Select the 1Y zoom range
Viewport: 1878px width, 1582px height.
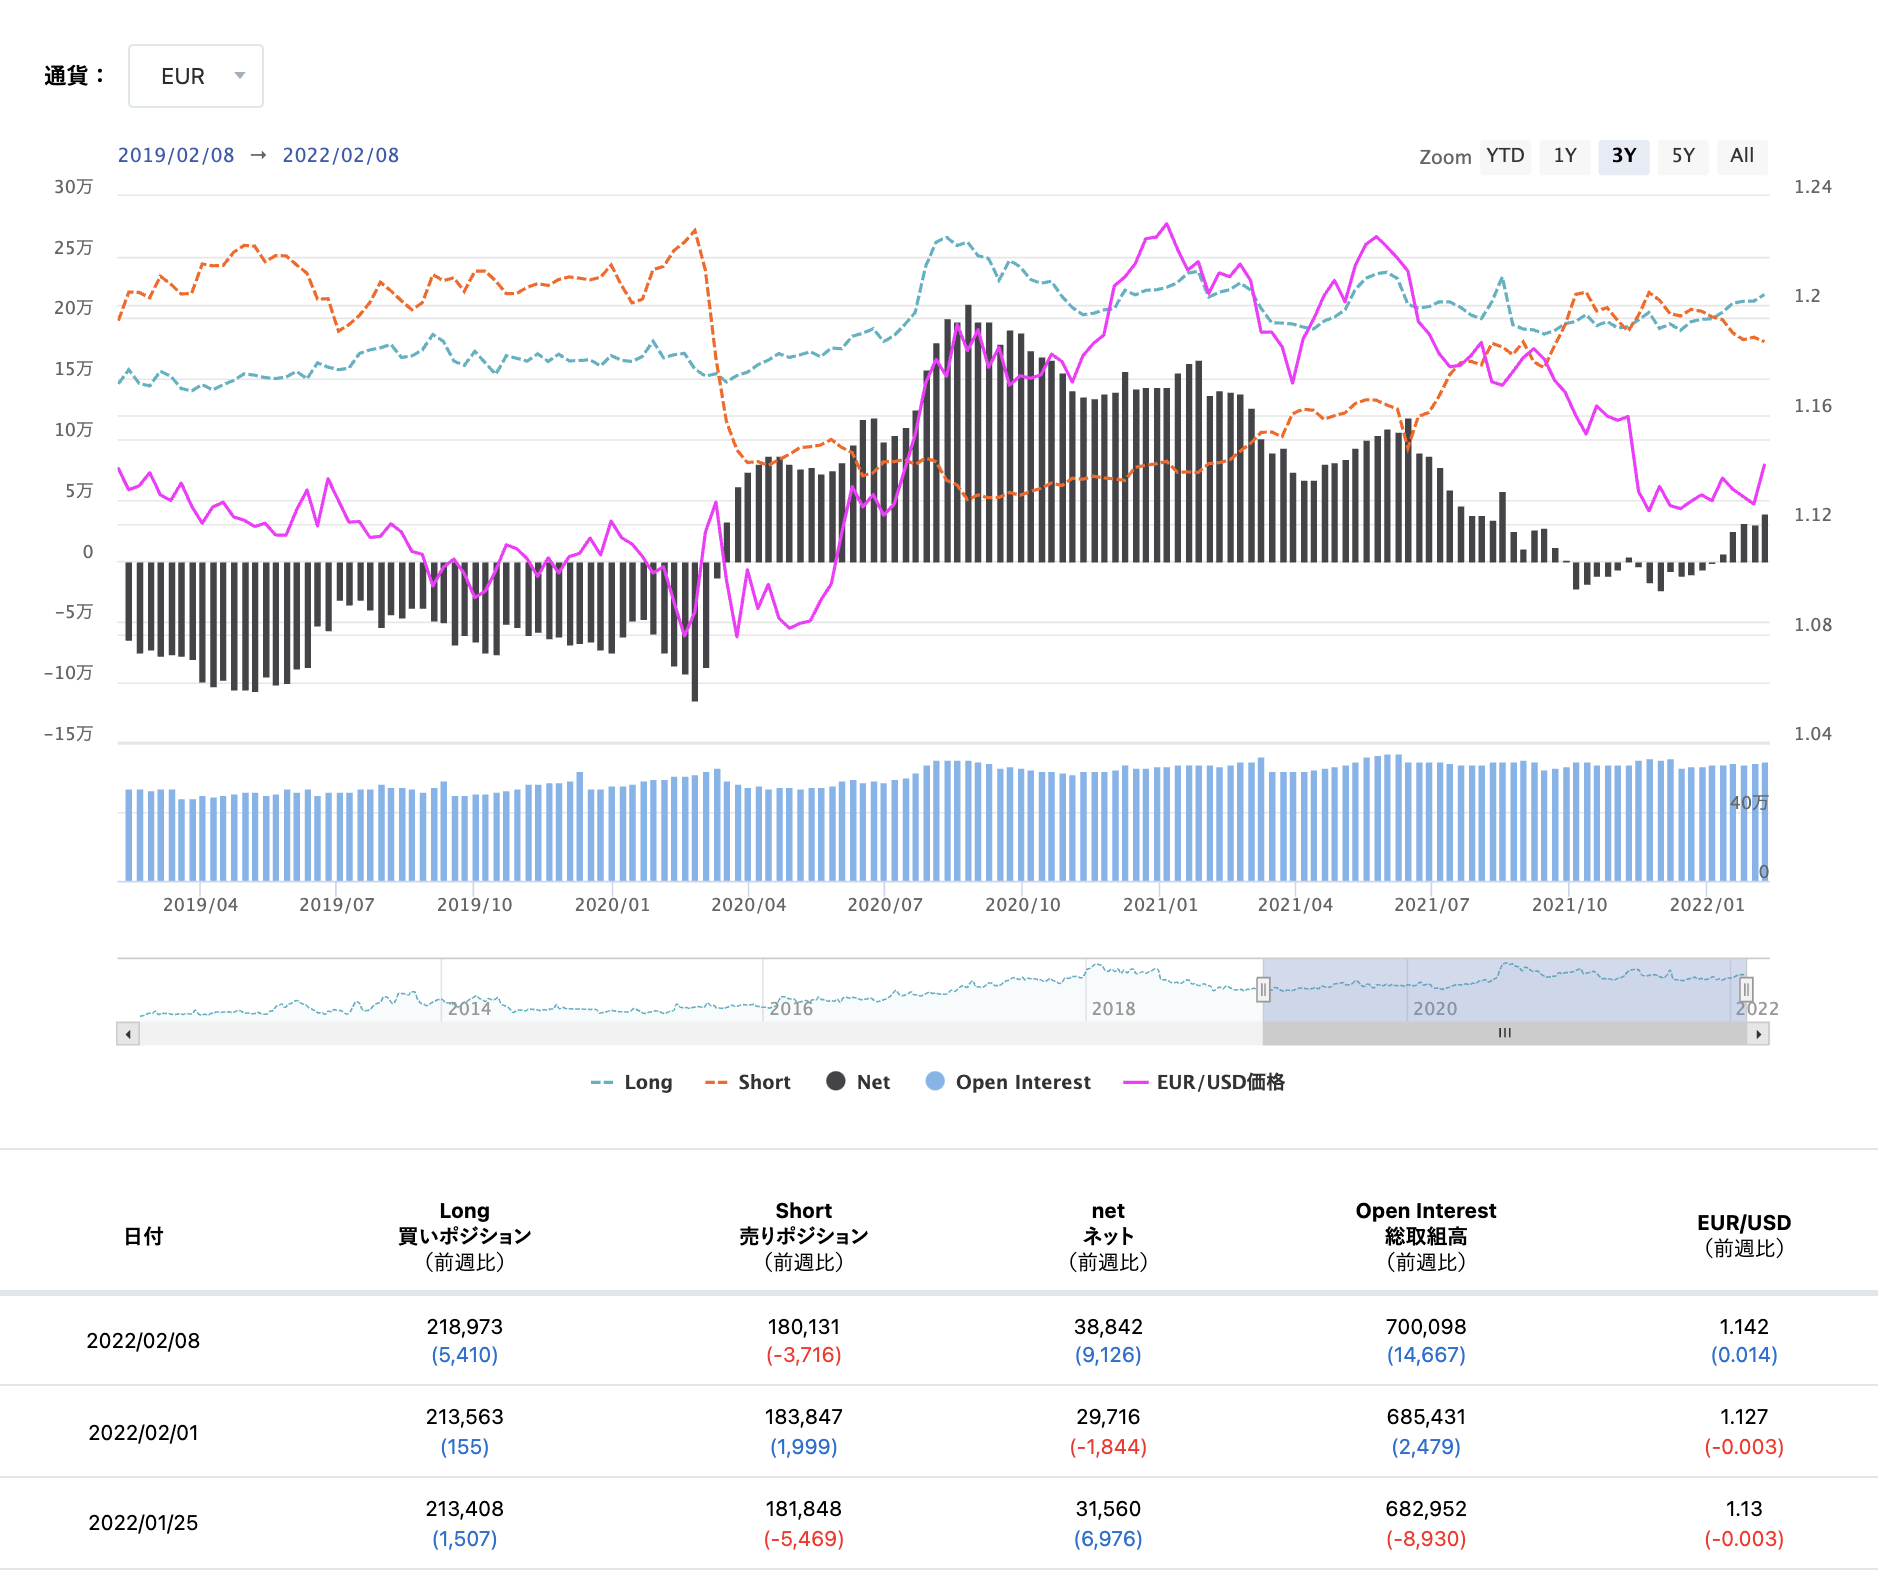[1565, 156]
